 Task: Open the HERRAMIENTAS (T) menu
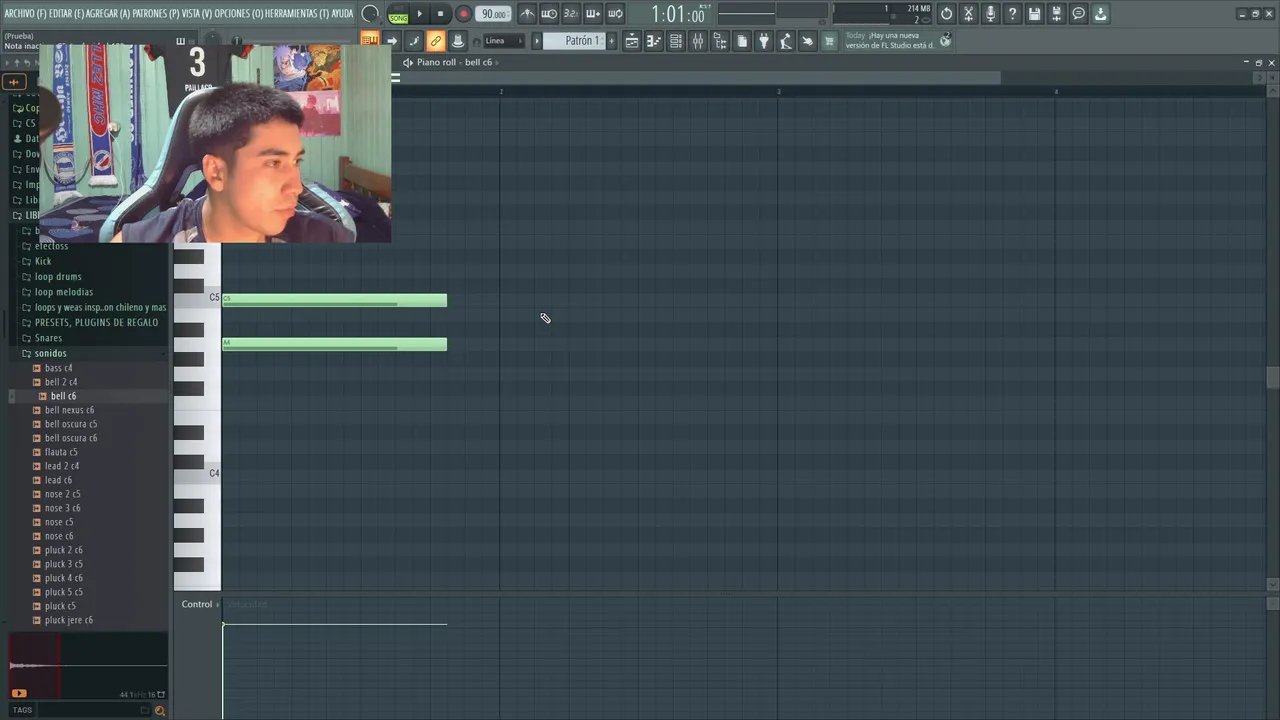(x=297, y=14)
